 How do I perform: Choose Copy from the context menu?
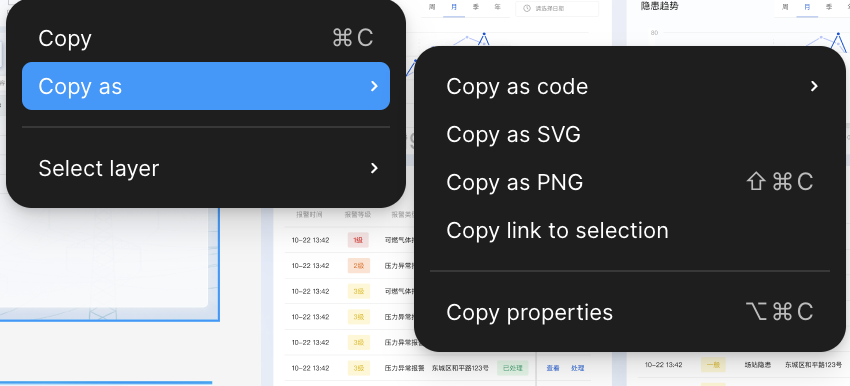tap(206, 38)
